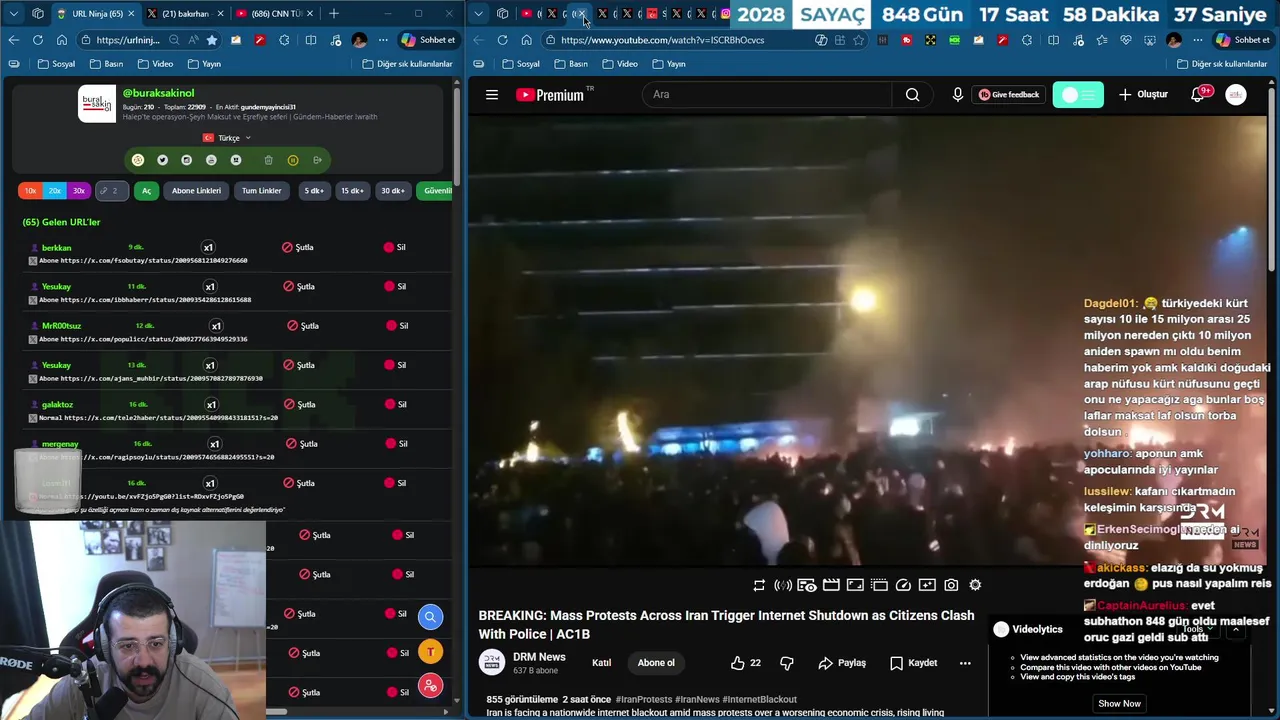Show Abone Linkleri

click(196, 191)
